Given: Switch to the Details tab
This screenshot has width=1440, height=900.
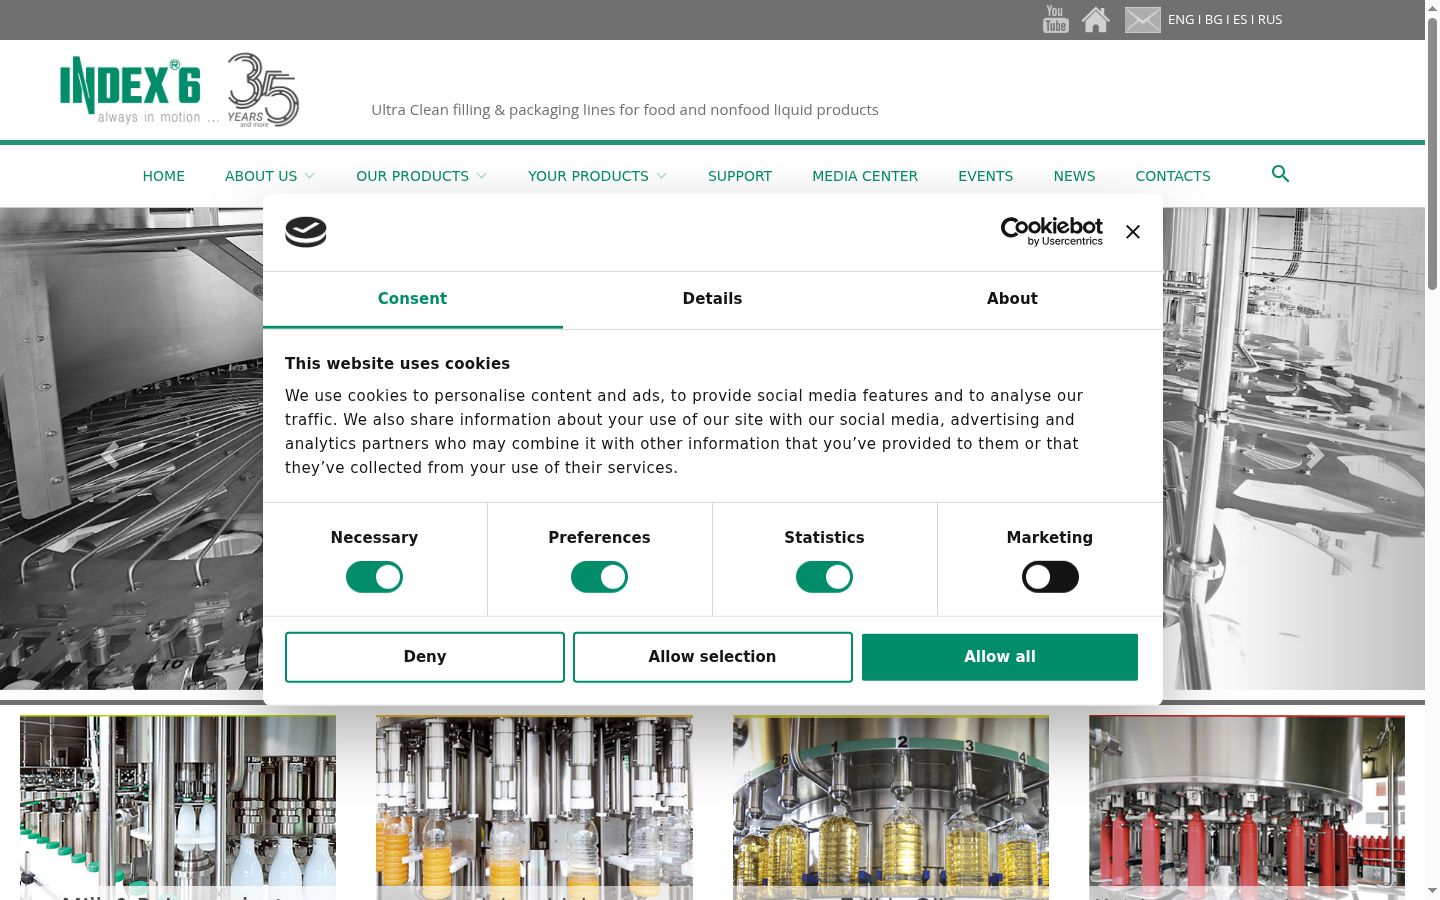Looking at the screenshot, I should (712, 299).
